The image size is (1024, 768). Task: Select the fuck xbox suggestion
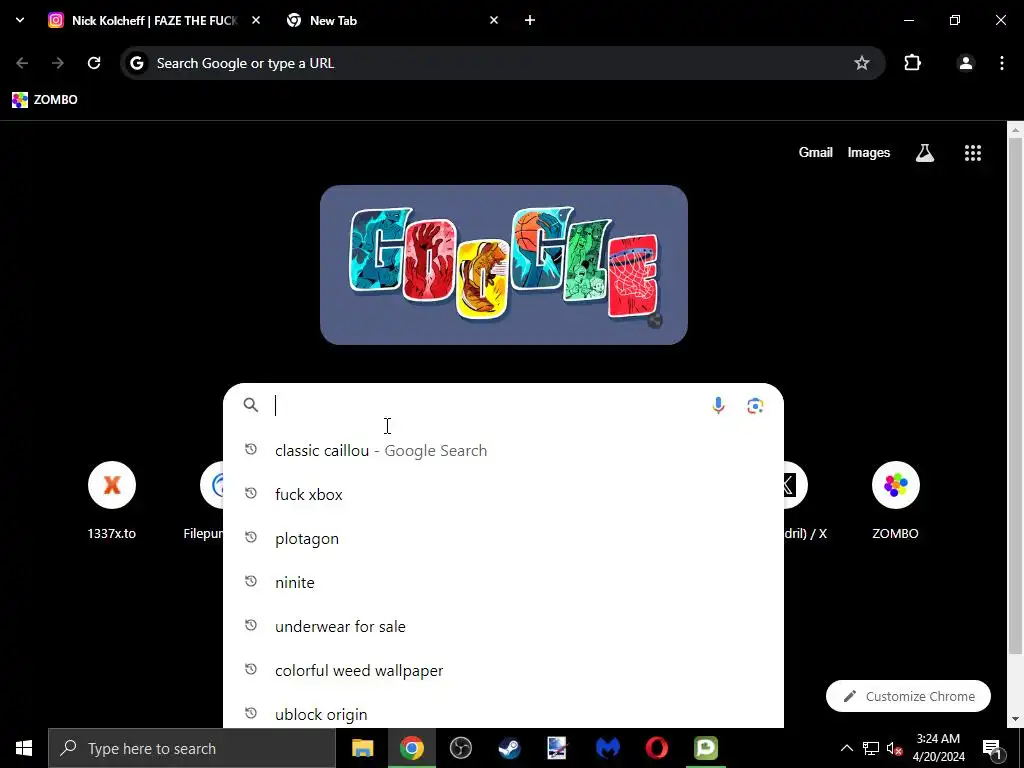(503, 494)
